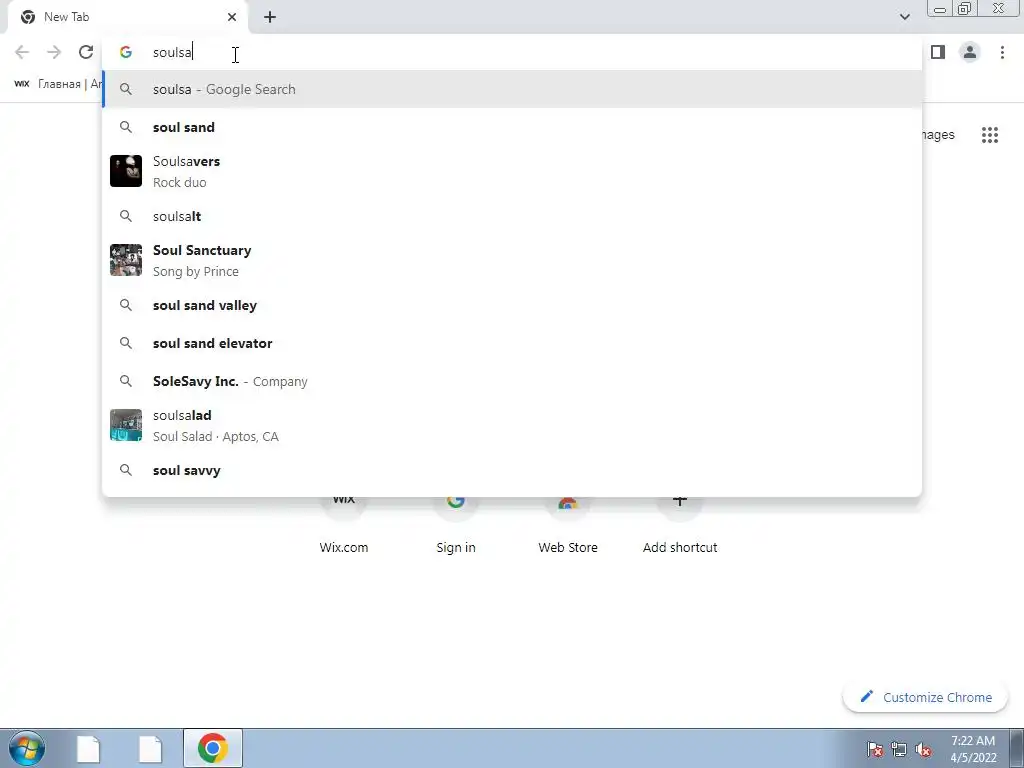1024x768 pixels.
Task: Open the Wix bookmark in the bookmarks bar
Action: [x=57, y=84]
